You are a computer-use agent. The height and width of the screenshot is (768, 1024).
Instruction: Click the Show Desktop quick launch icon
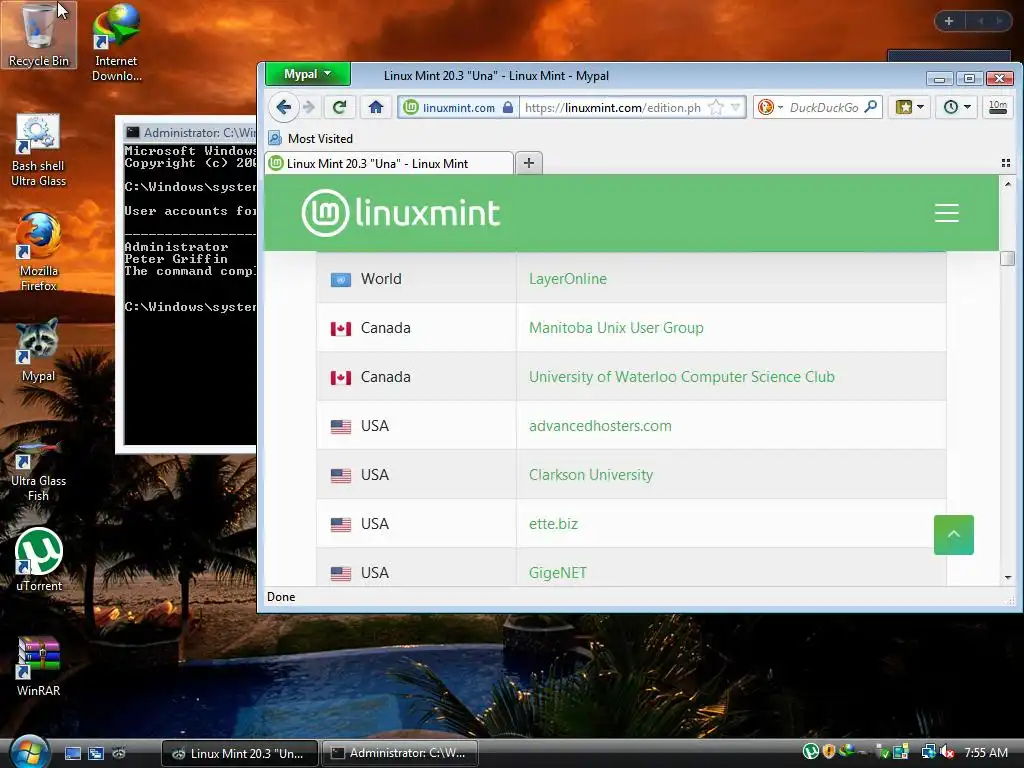click(72, 753)
